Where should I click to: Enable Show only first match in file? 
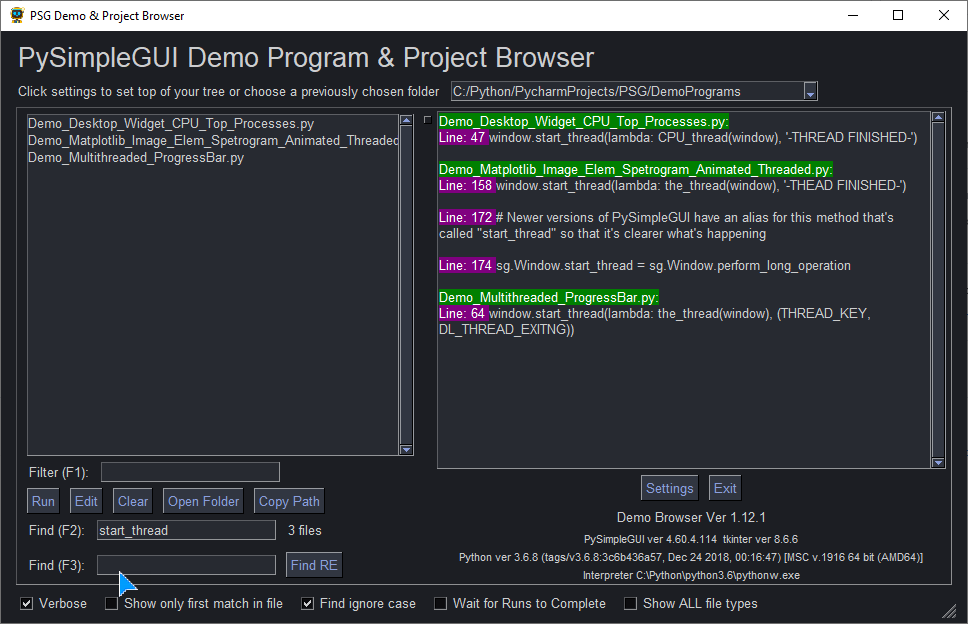[111, 604]
